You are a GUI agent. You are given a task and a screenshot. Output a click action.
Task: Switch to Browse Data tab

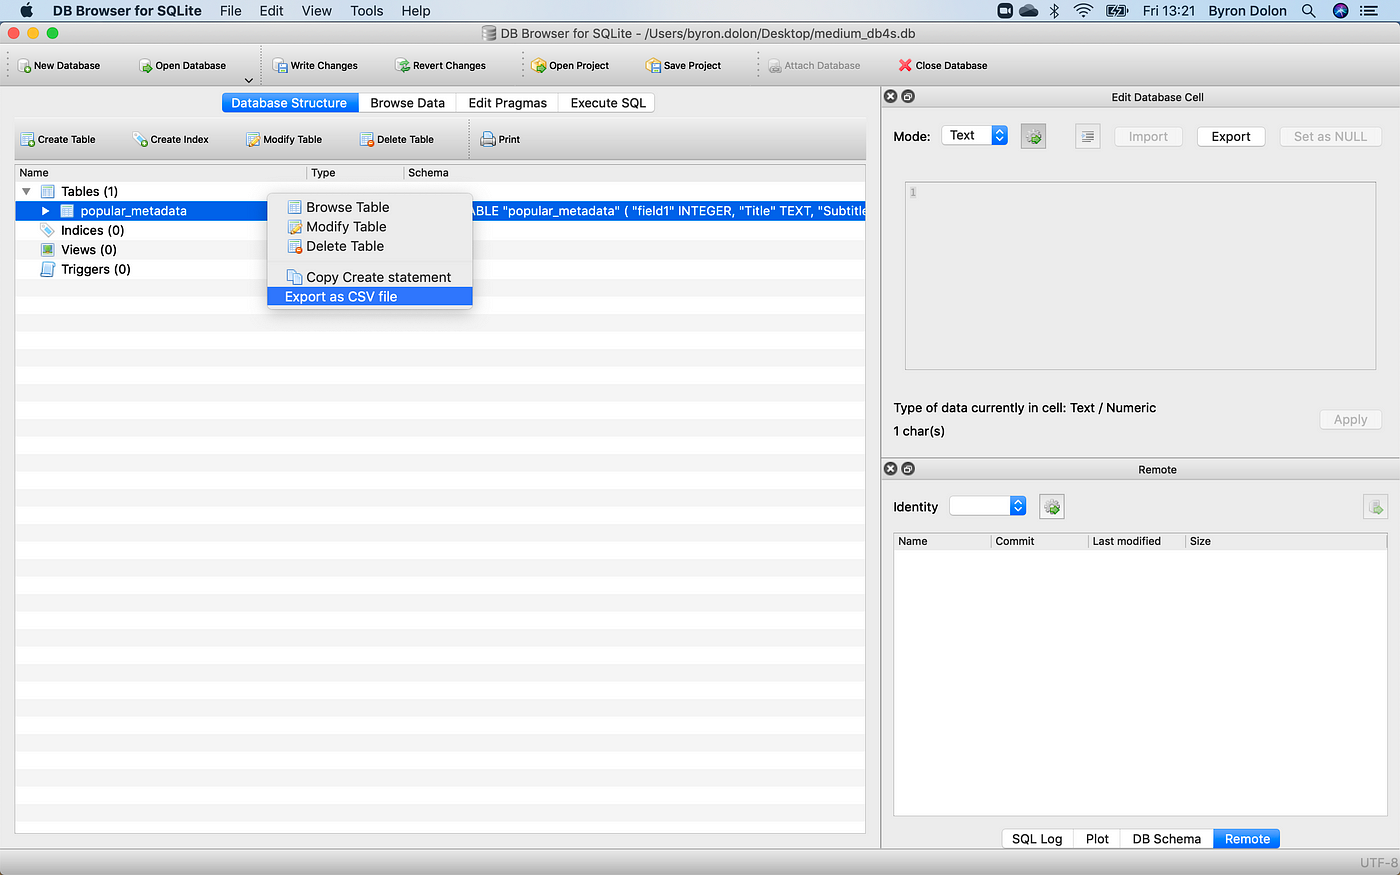[407, 103]
